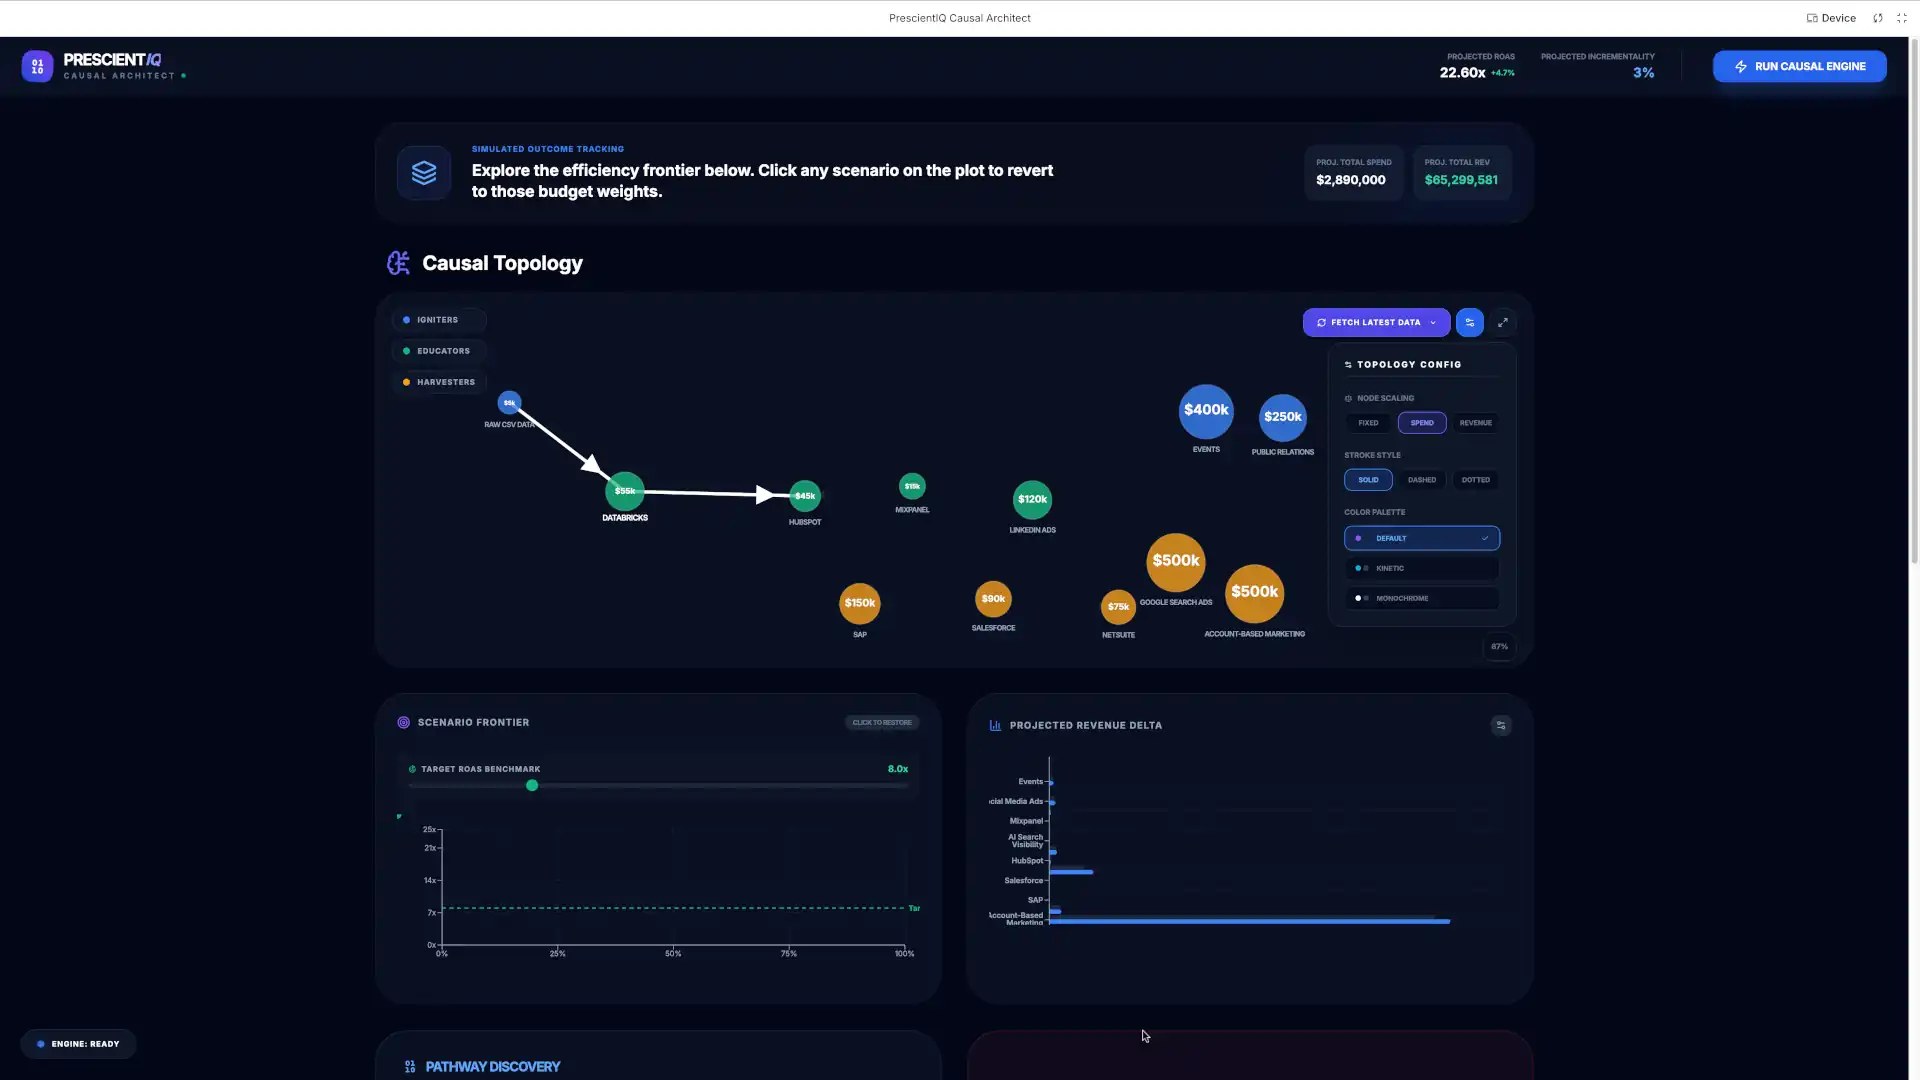
Task: Click the CLICK TO RESTORE button
Action: (881, 722)
